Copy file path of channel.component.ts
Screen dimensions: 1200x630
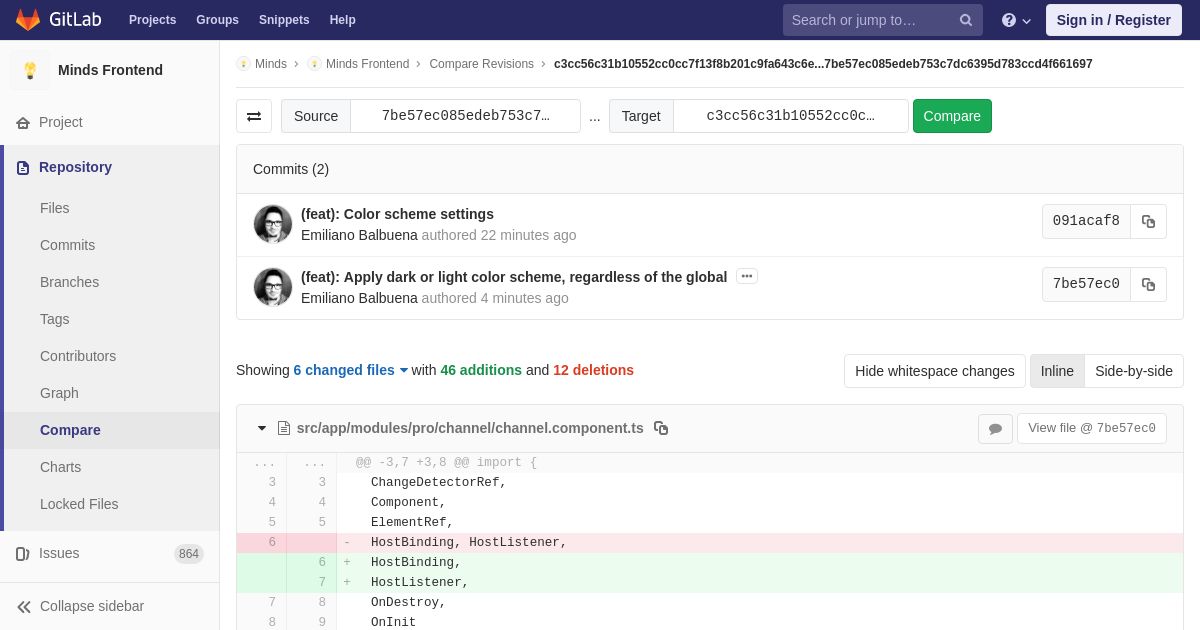coord(661,428)
